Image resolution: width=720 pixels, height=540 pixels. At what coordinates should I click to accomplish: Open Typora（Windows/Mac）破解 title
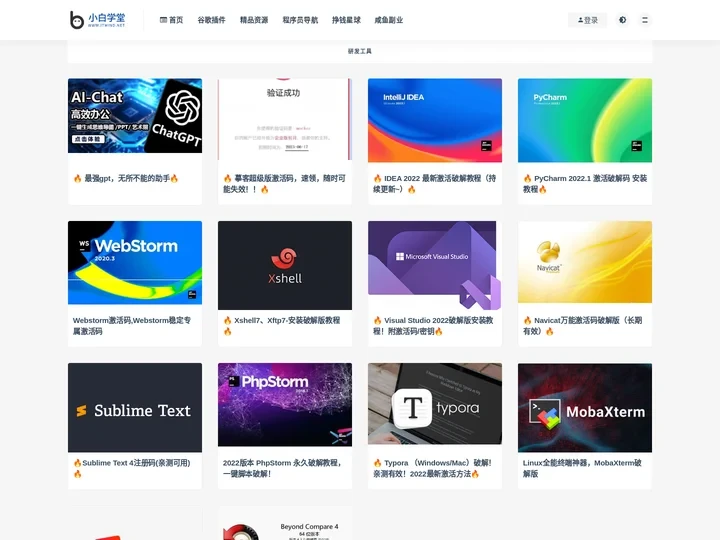[433, 468]
